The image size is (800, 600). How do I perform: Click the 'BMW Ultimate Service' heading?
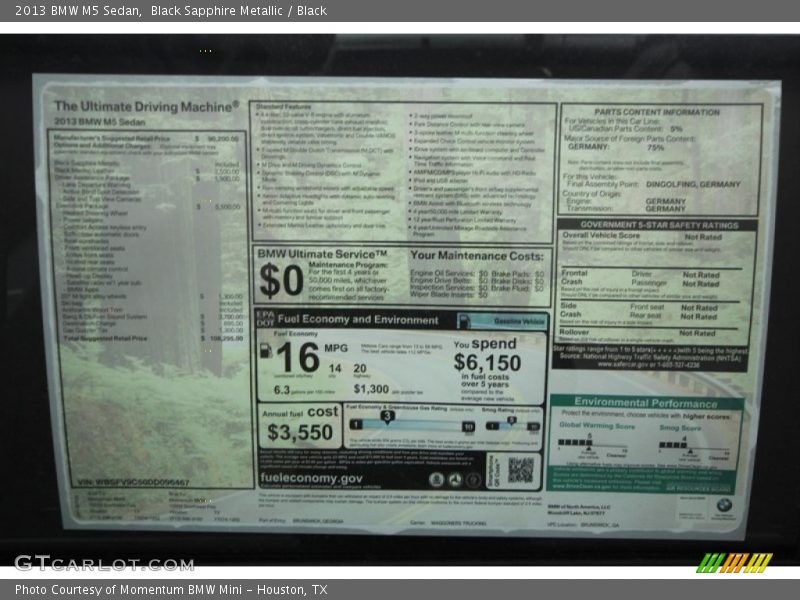point(322,254)
